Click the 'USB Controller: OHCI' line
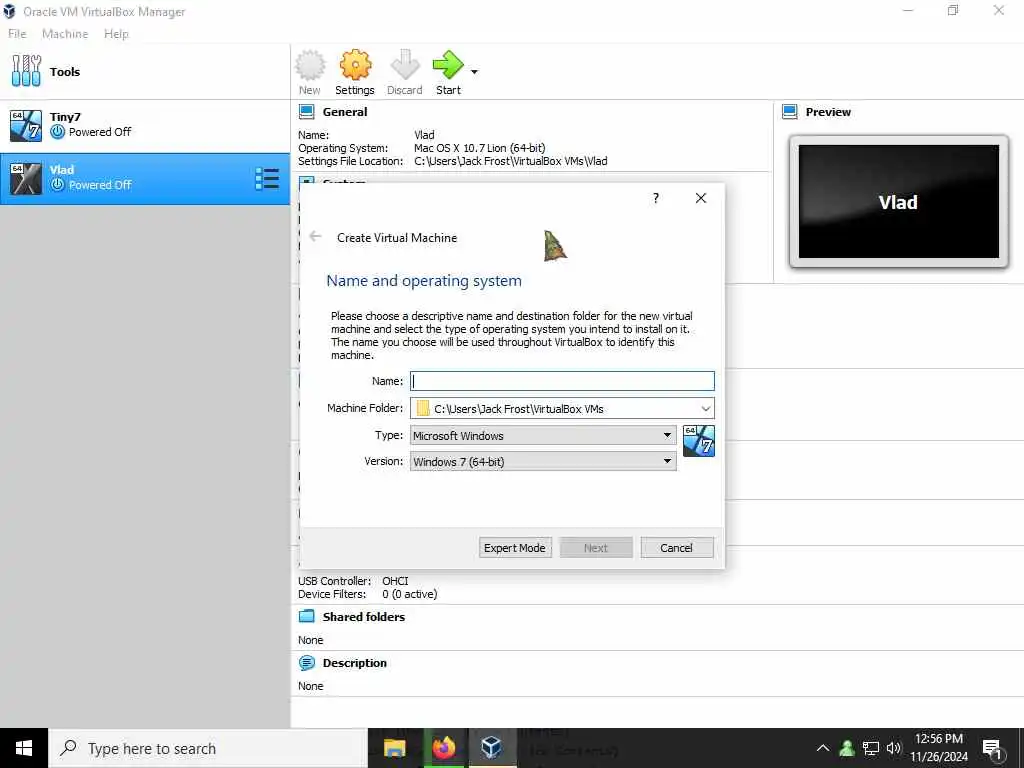This screenshot has width=1024, height=768. click(x=353, y=581)
